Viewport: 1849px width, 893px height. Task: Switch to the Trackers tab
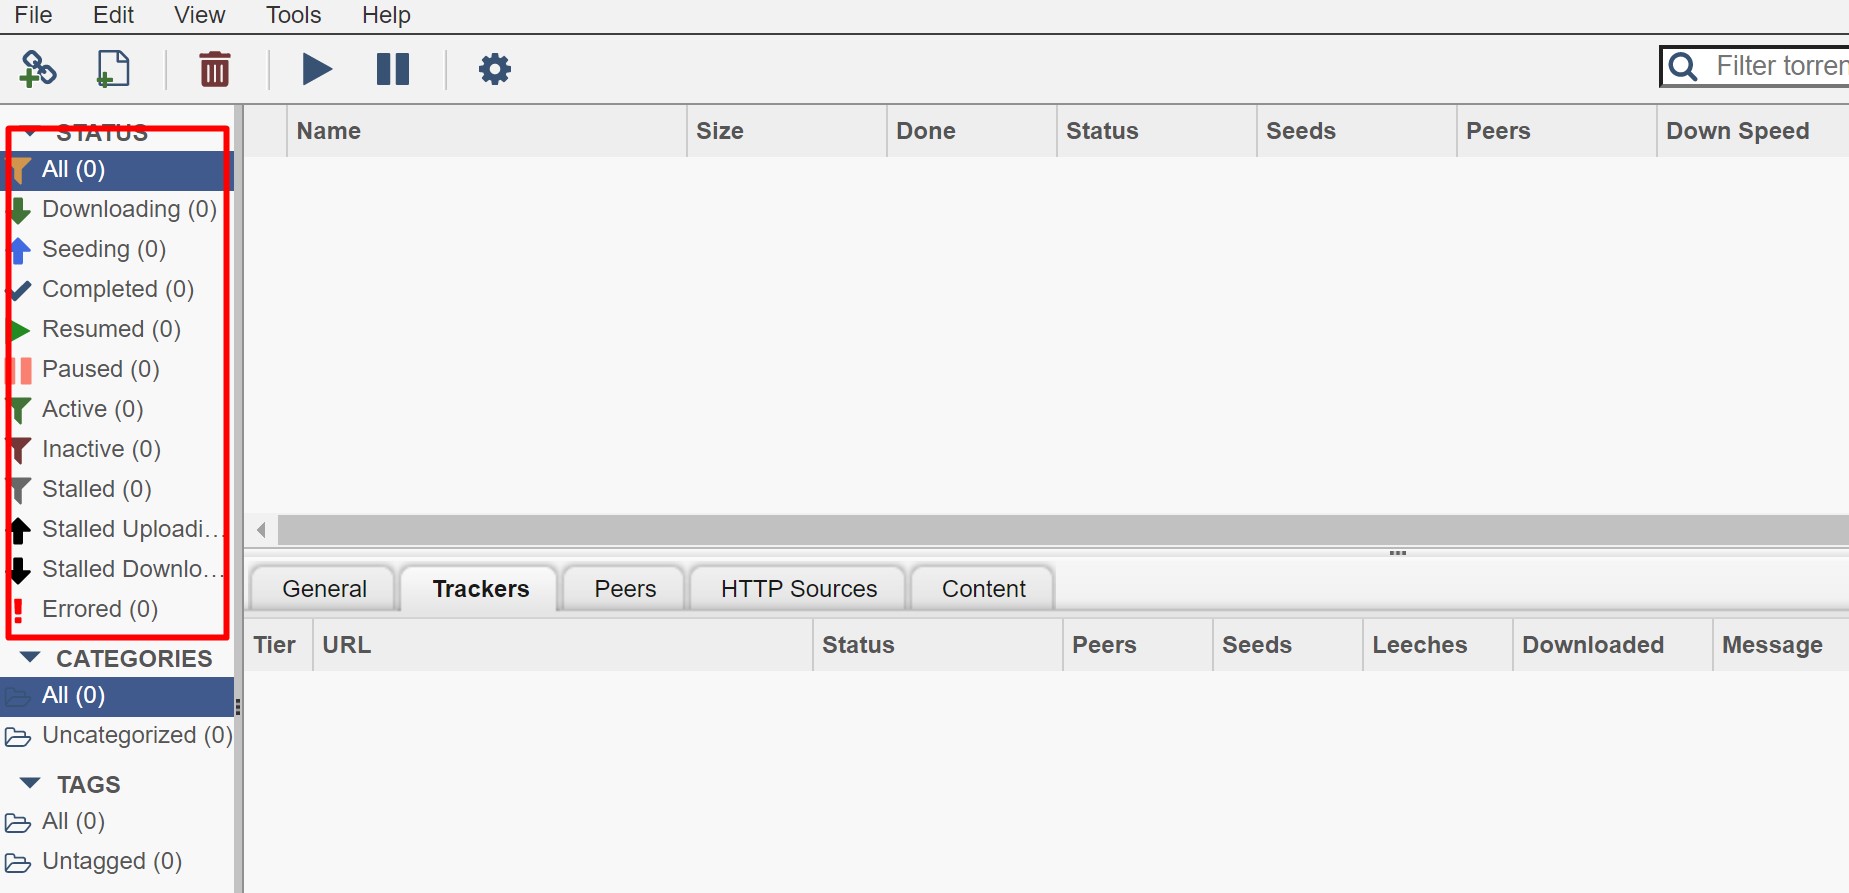coord(481,589)
